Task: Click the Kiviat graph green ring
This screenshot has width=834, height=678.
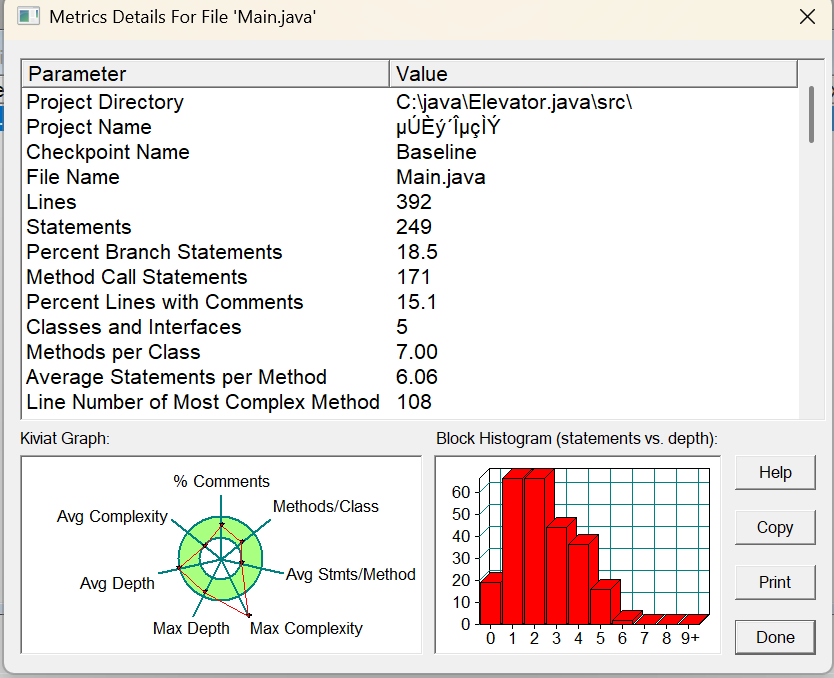Action: pos(251,550)
